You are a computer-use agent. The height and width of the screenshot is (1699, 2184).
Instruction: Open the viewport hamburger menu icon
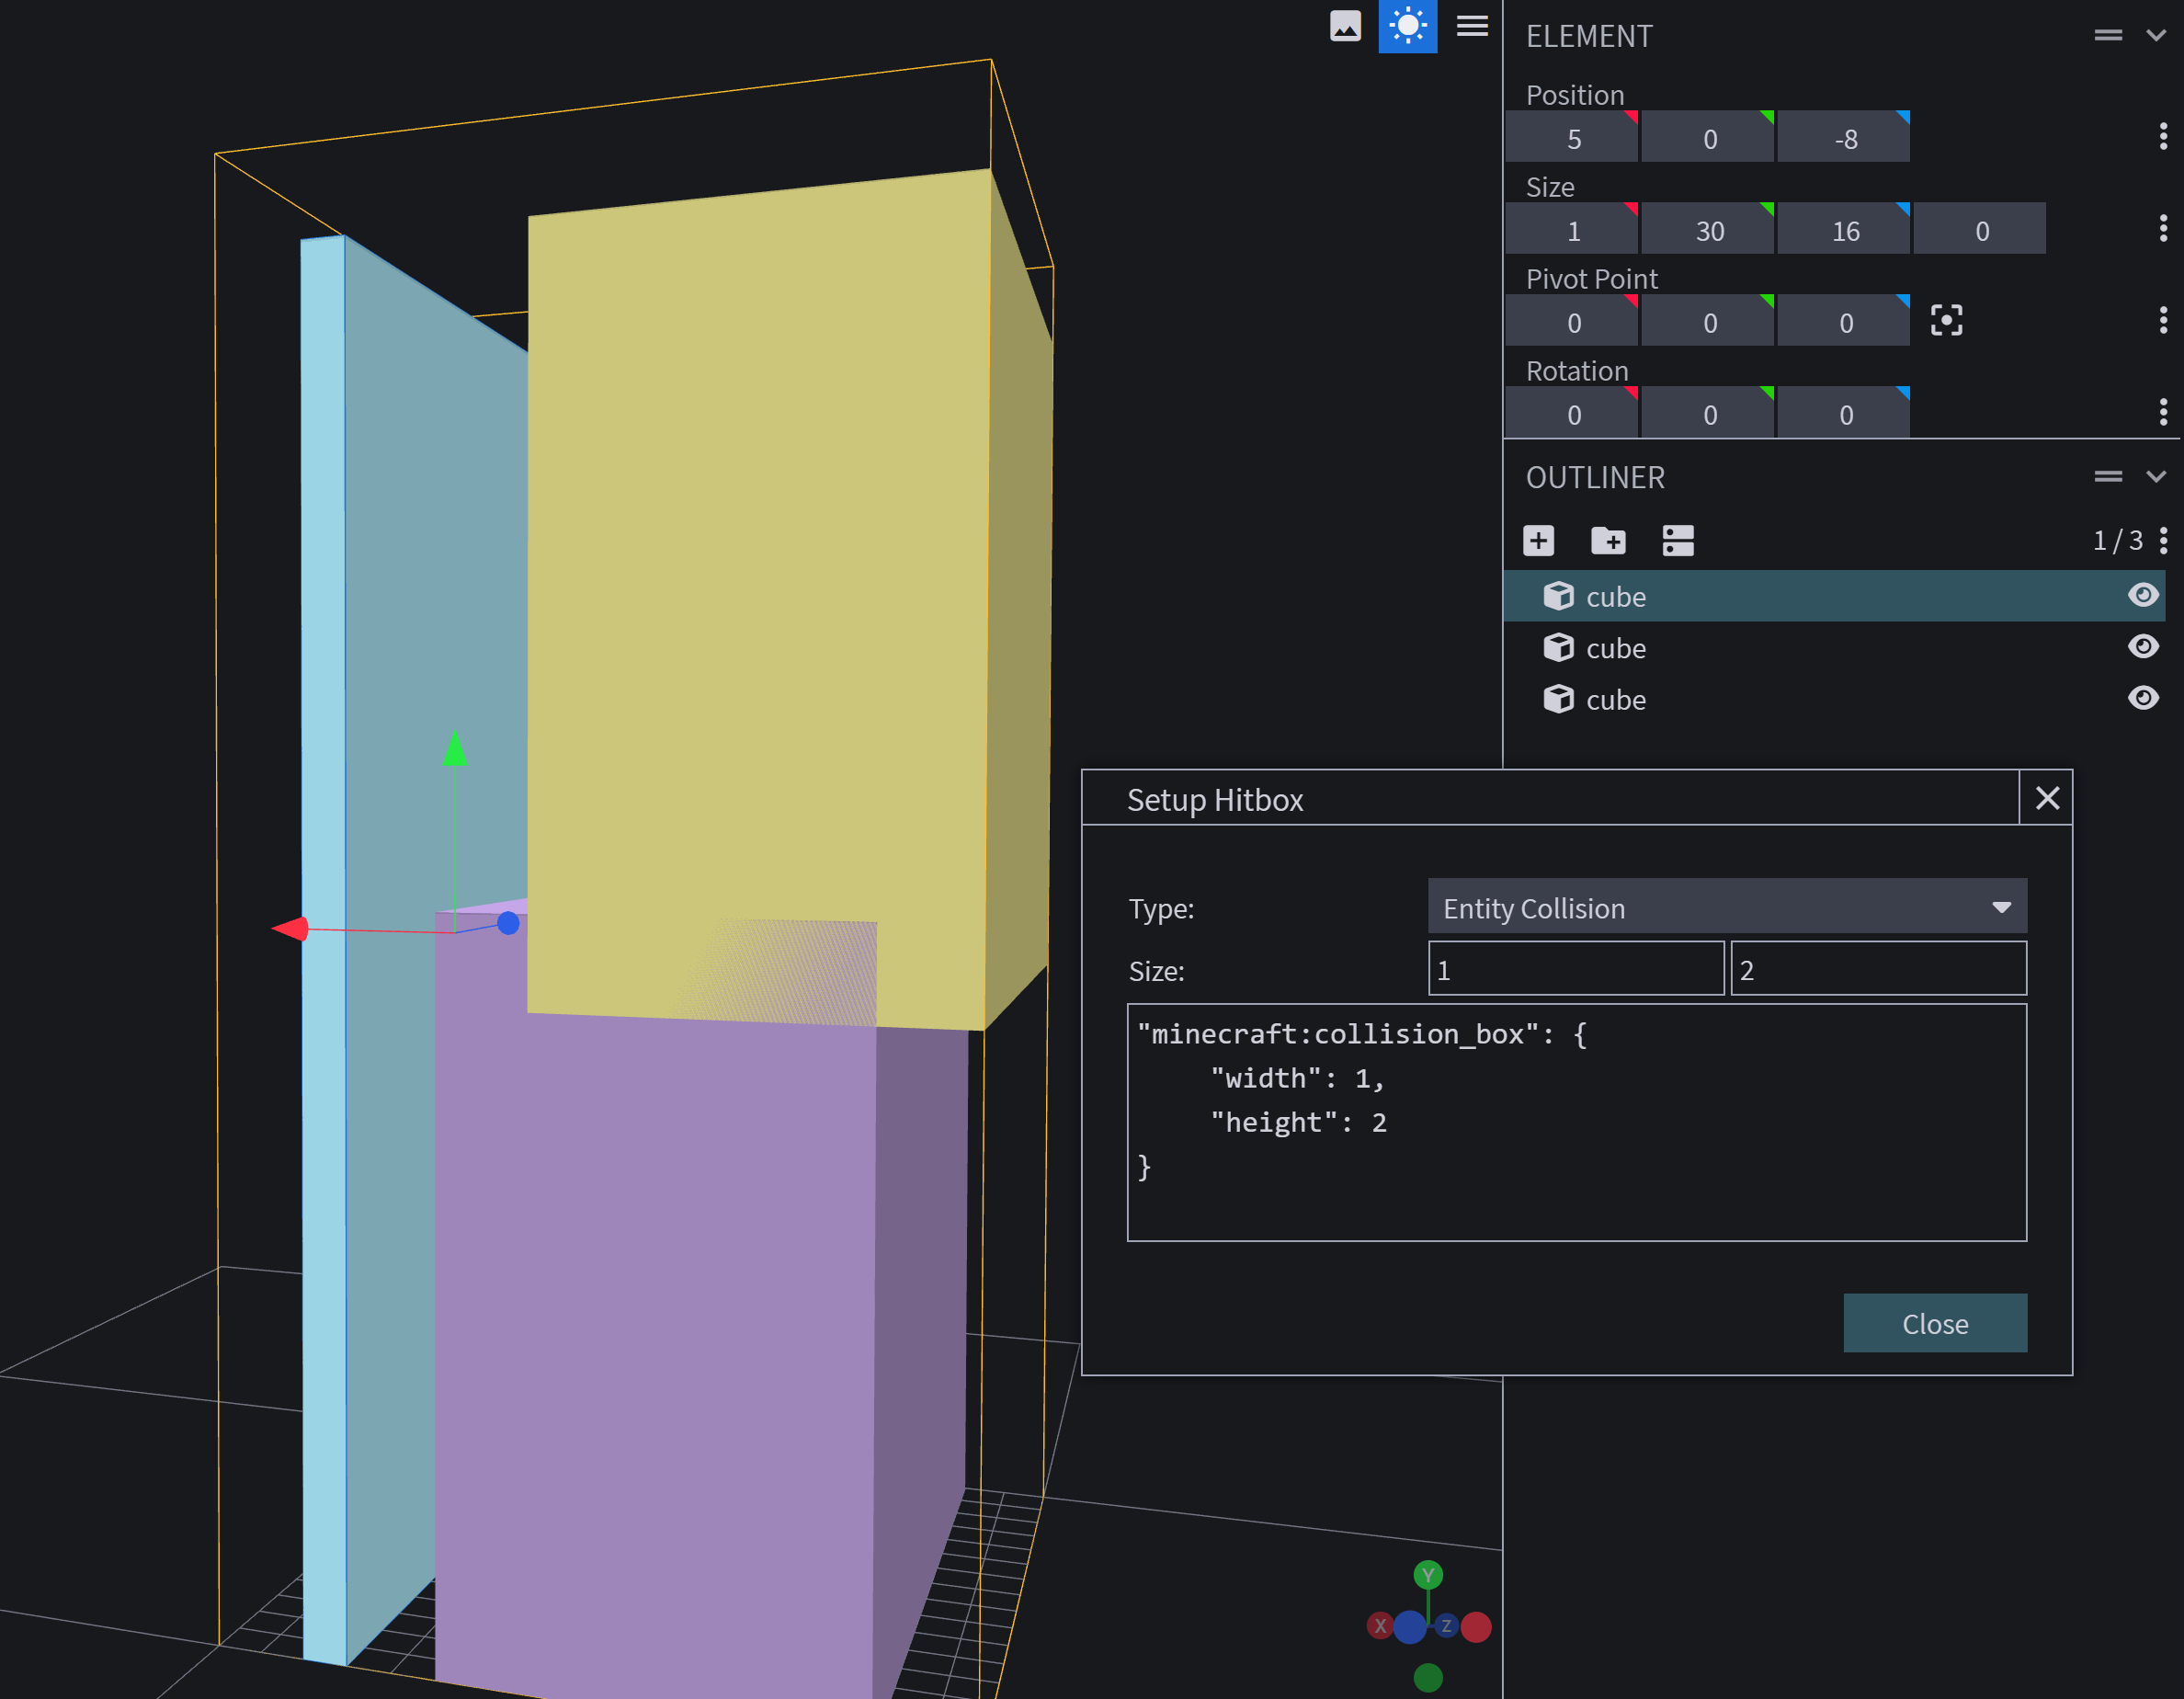click(1472, 26)
